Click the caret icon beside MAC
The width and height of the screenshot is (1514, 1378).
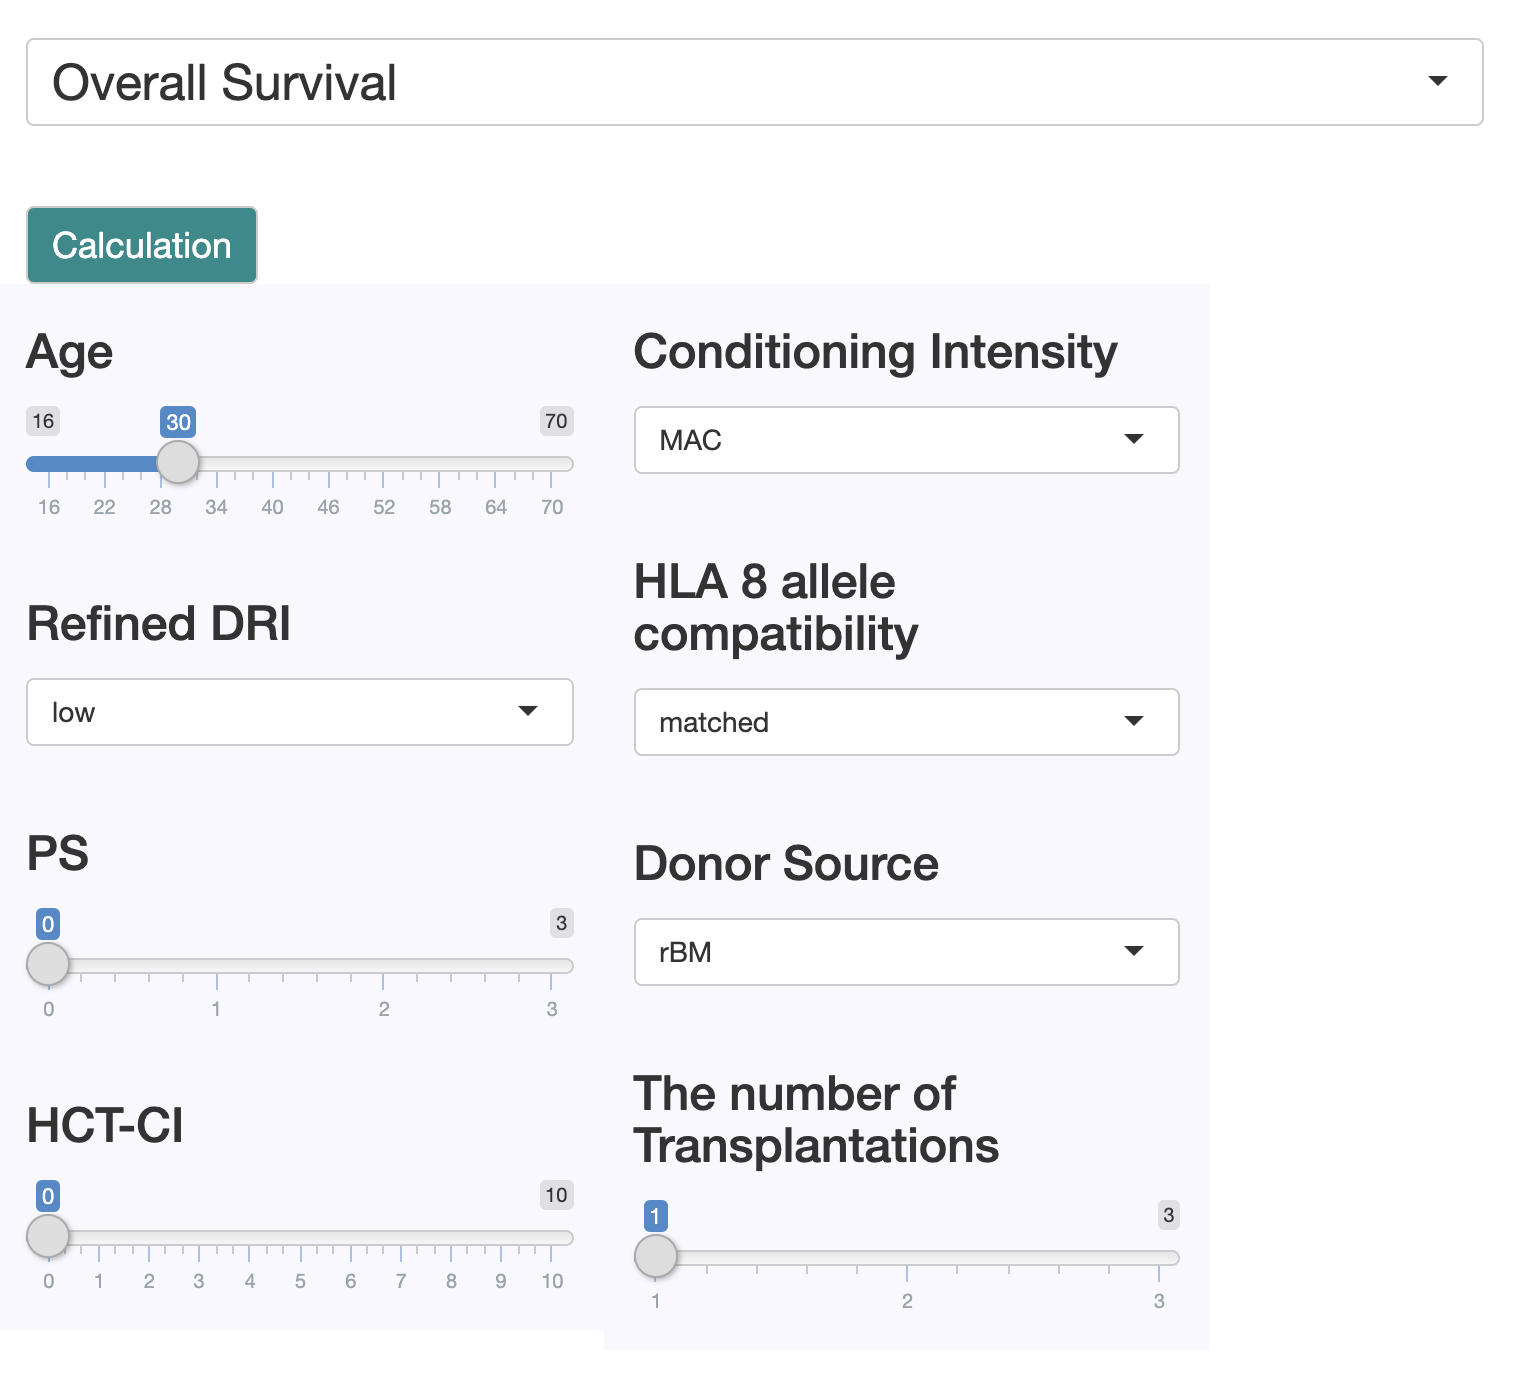tap(1134, 439)
